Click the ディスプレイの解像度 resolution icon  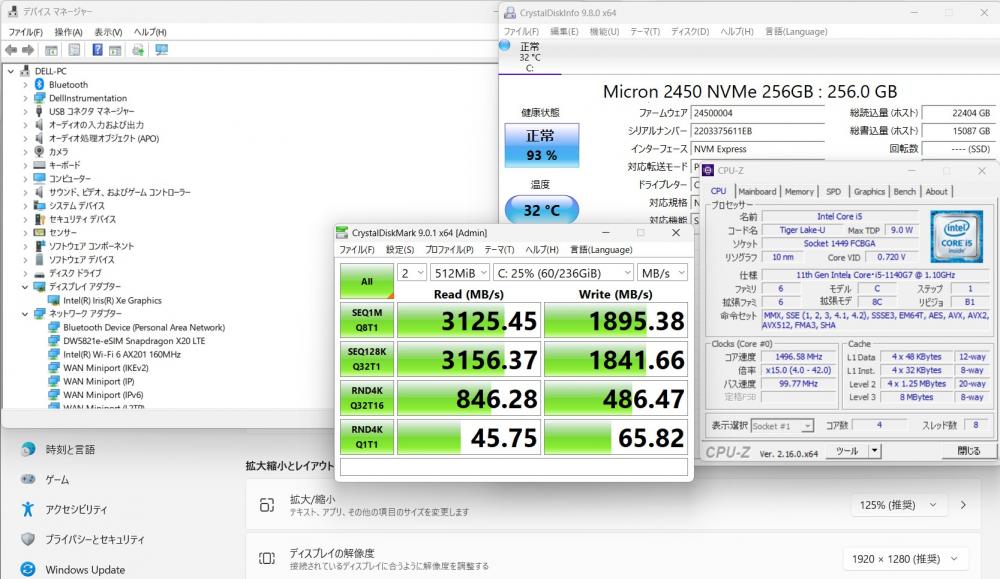[x=267, y=559]
